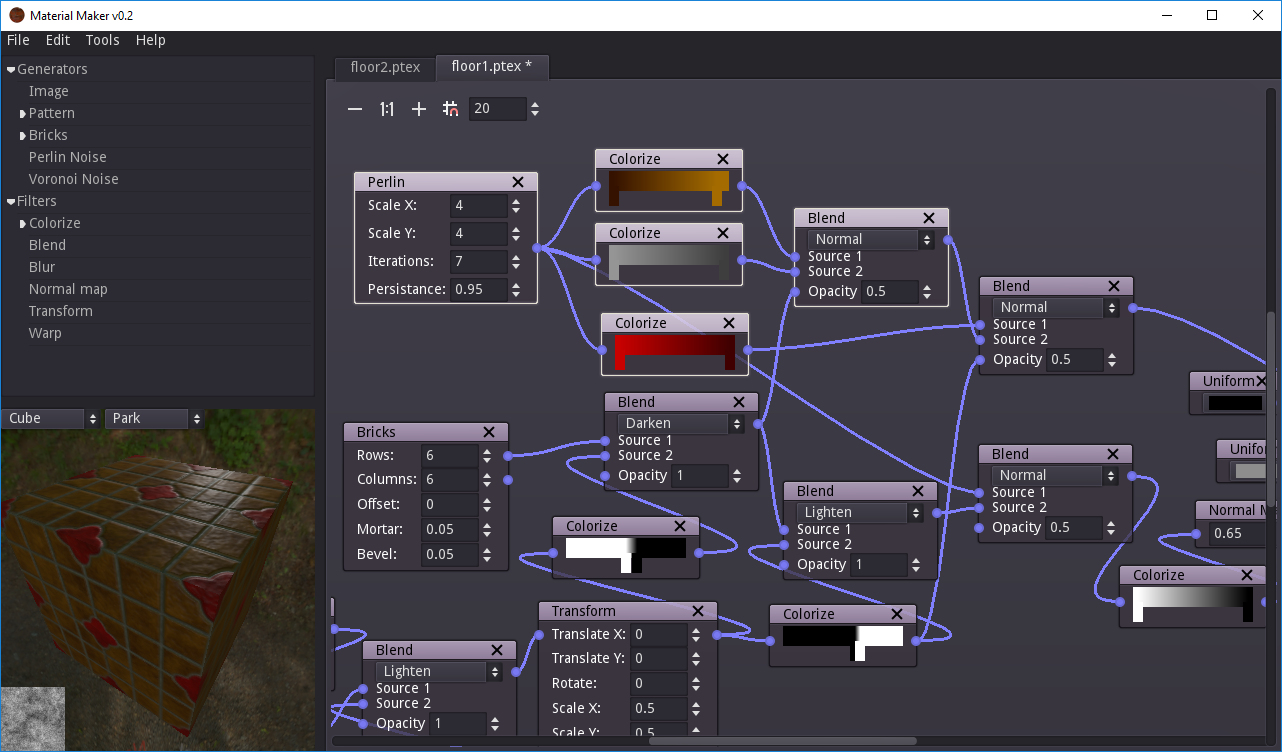1282x752 pixels.
Task: Edit the red Colorize gradient
Action: [675, 345]
